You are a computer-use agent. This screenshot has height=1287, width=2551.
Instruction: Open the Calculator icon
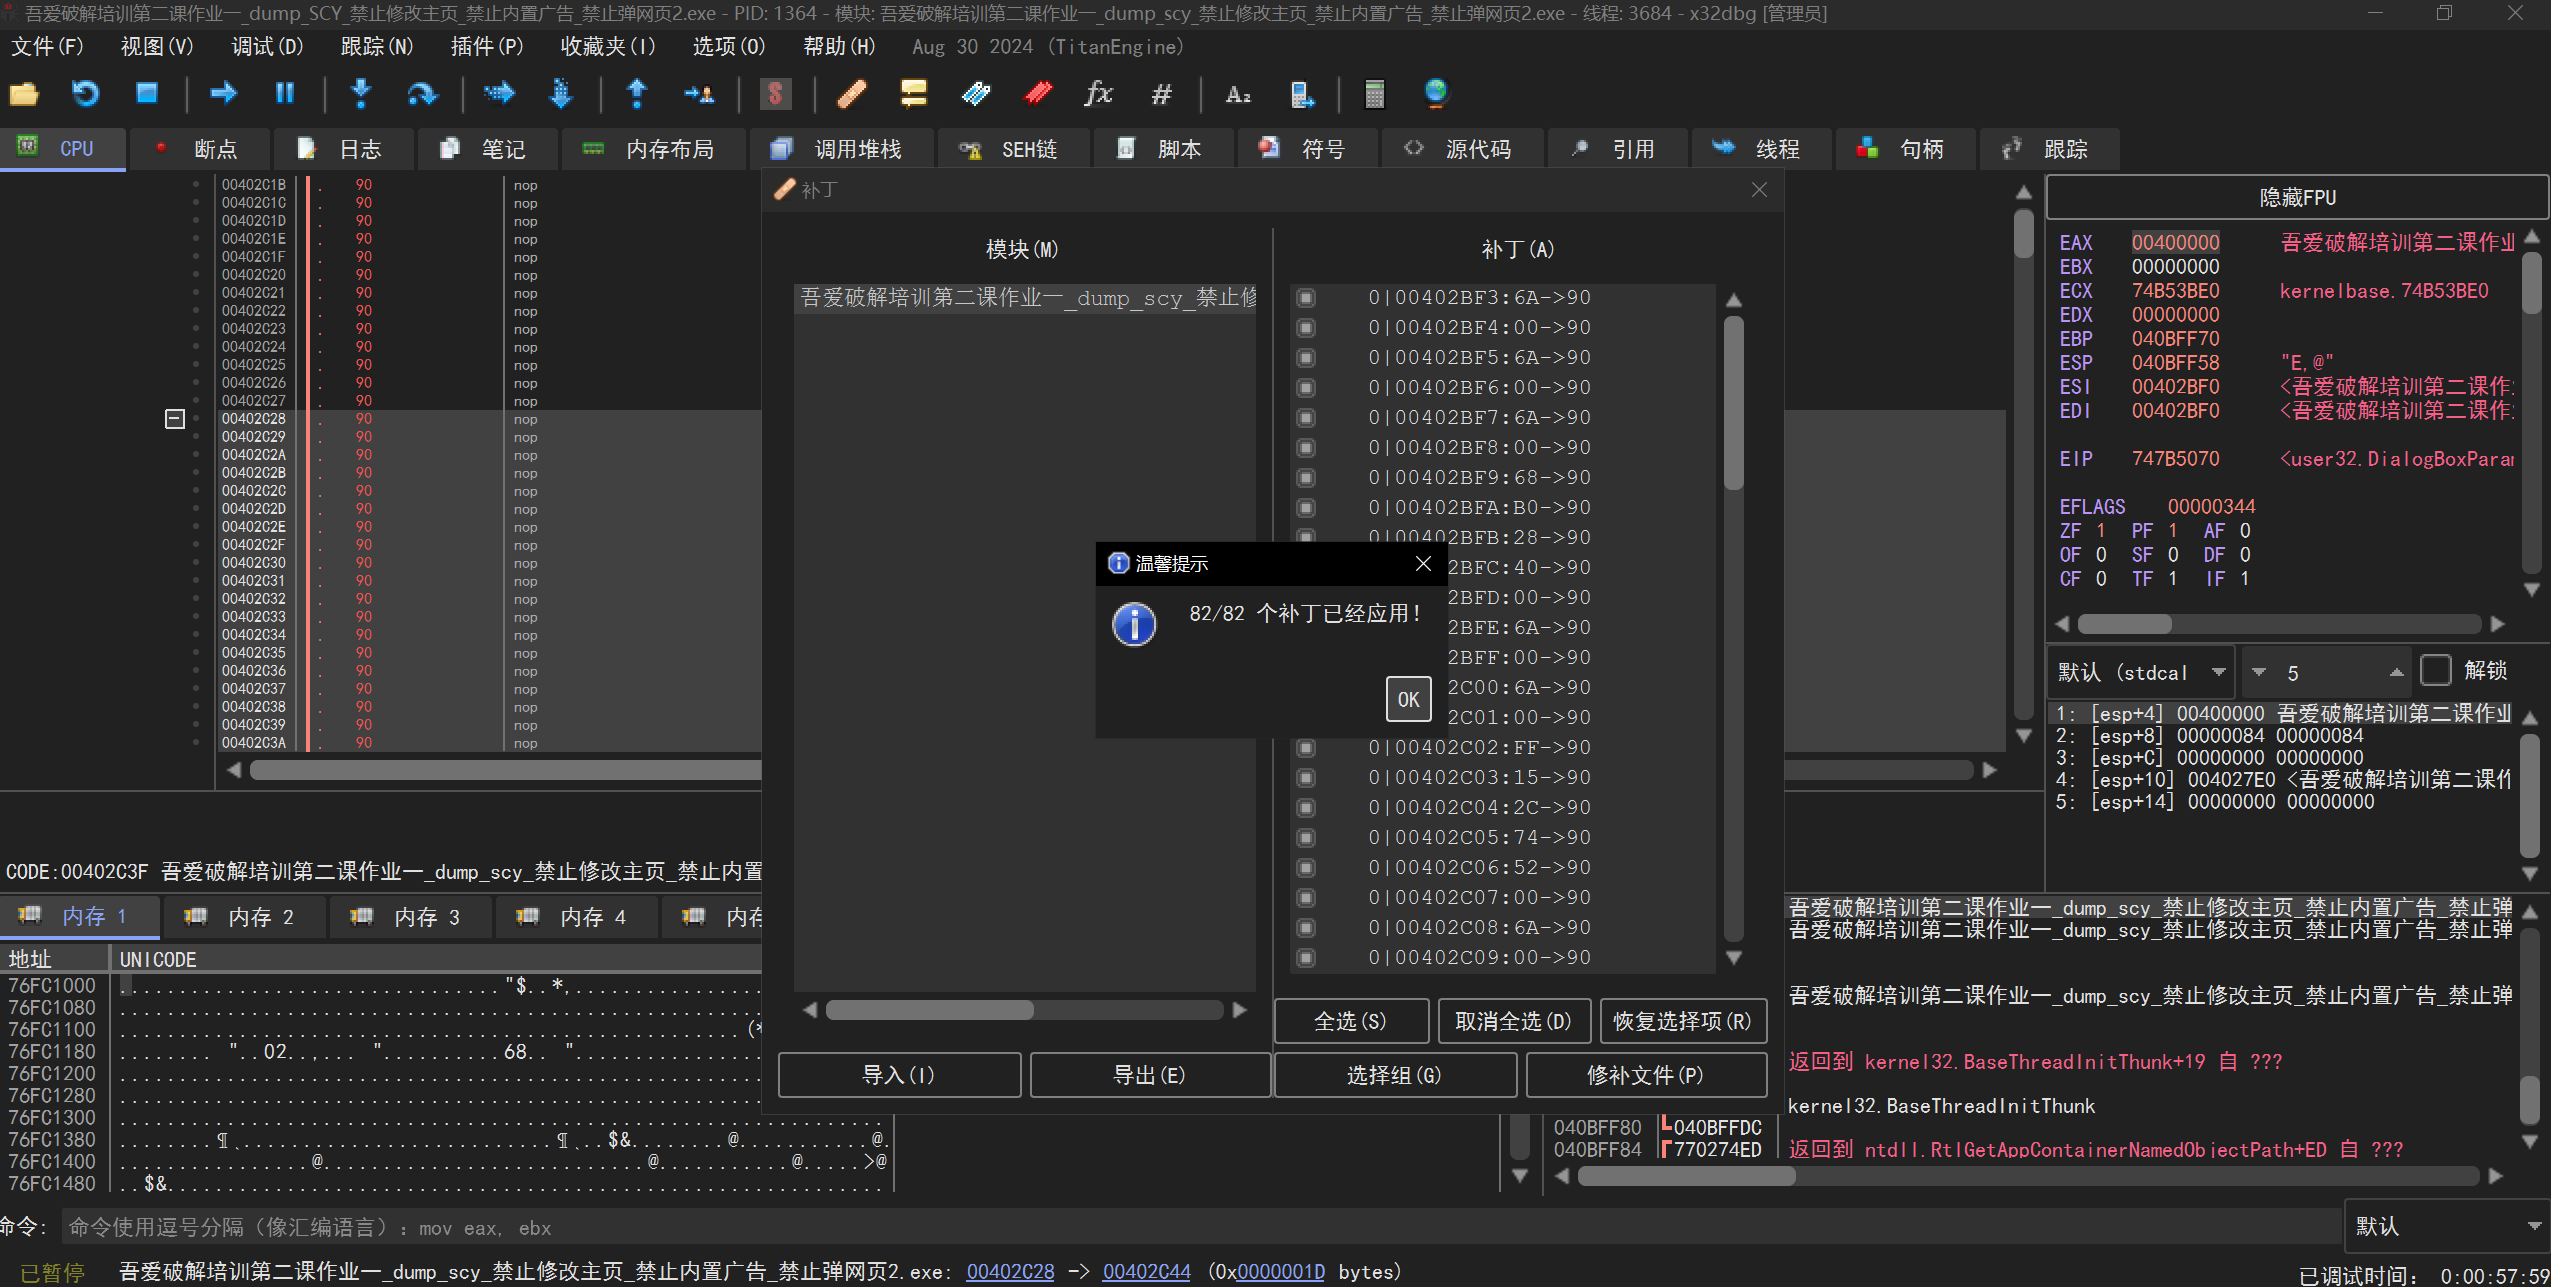point(1375,94)
